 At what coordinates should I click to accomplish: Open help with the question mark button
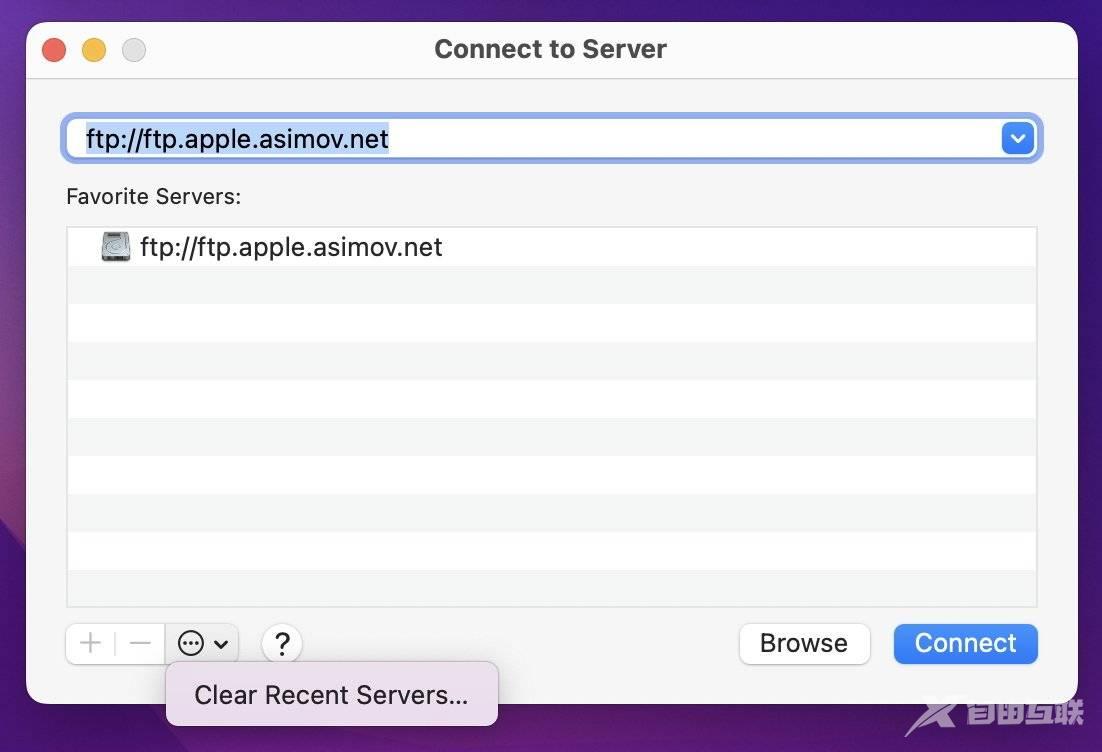pyautogui.click(x=282, y=644)
